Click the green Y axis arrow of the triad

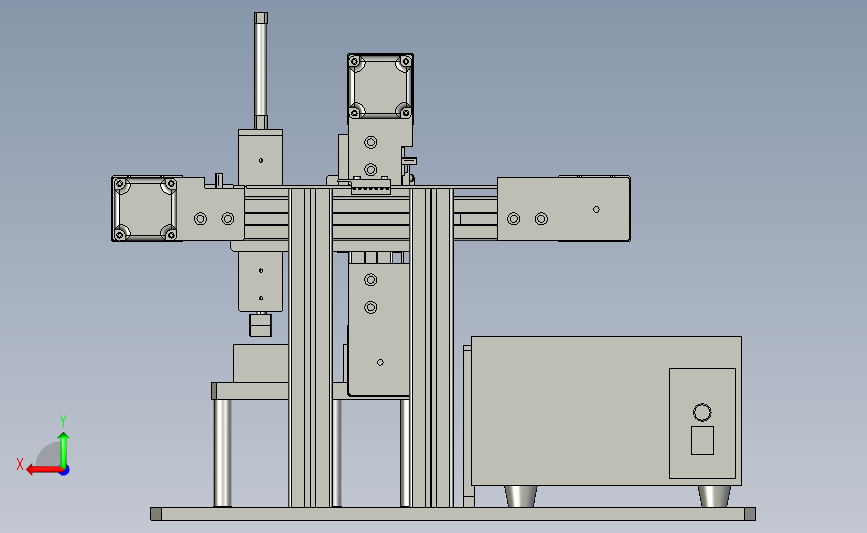[x=64, y=449]
